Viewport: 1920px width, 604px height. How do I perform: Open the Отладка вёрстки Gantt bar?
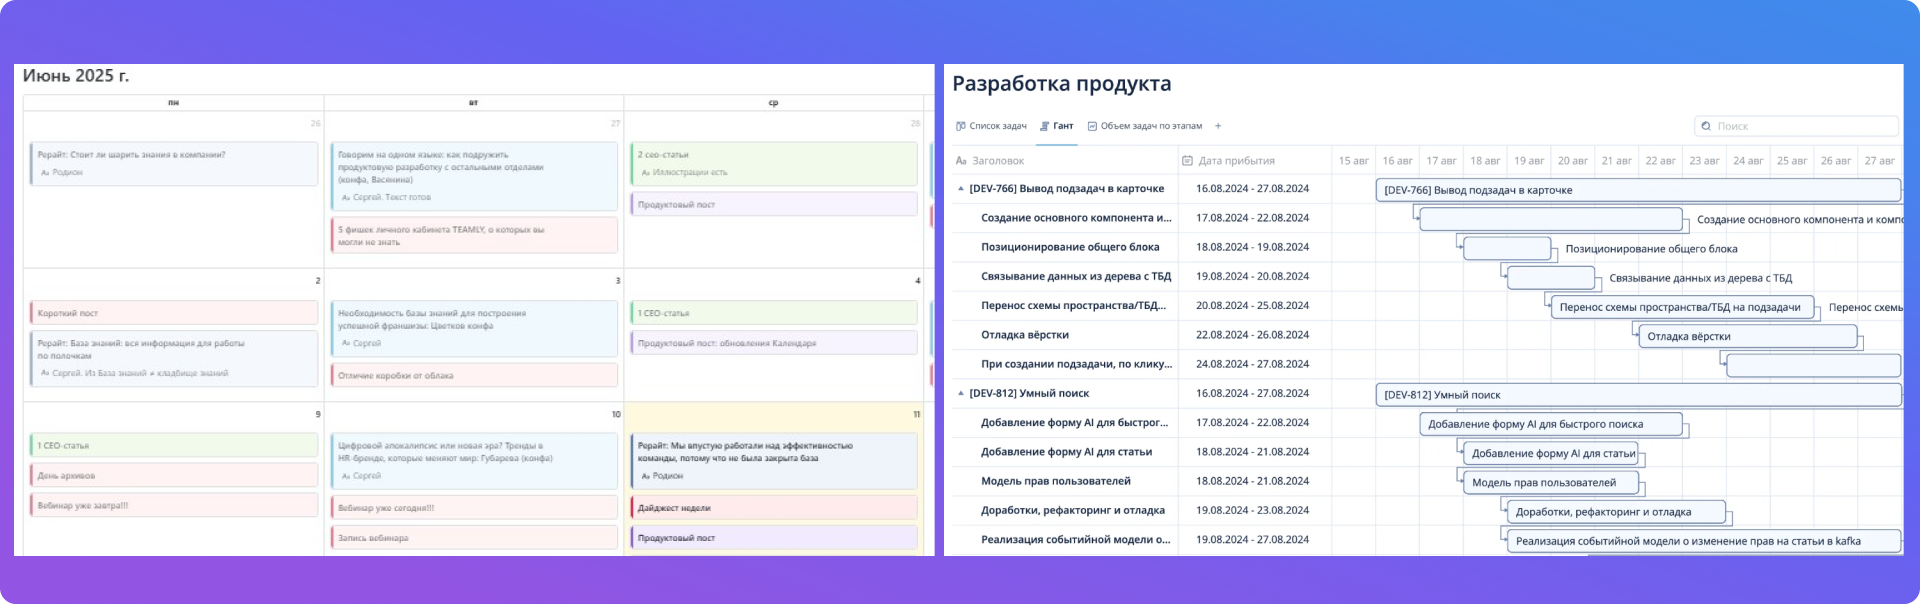click(1746, 337)
